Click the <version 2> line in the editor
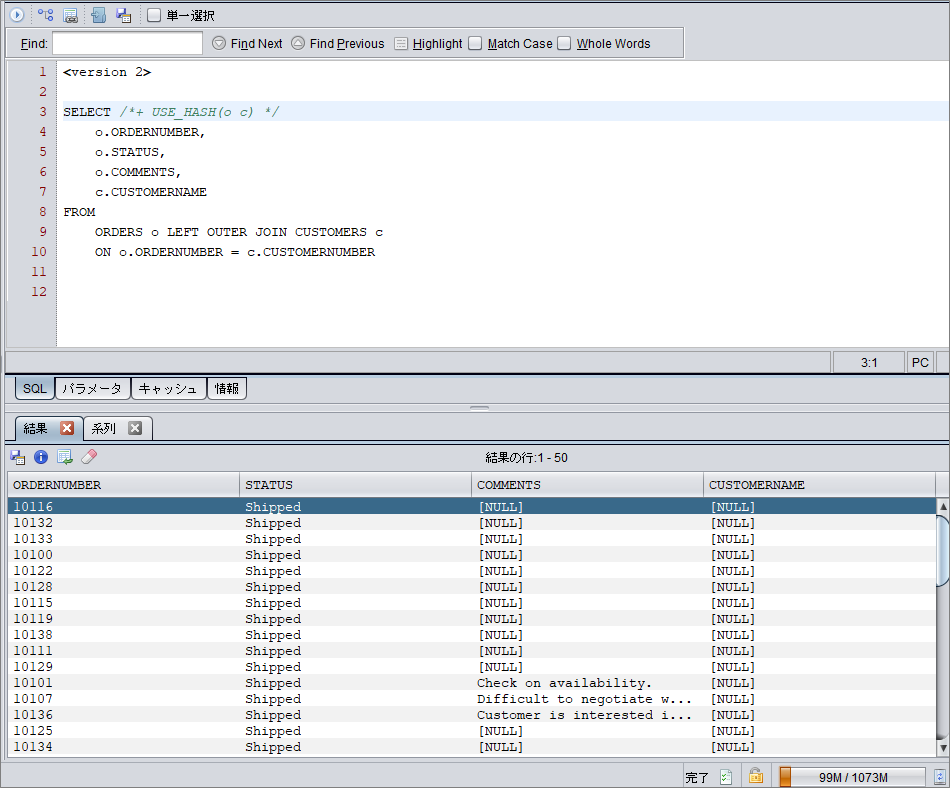This screenshot has height=788, width=950. [x=107, y=72]
